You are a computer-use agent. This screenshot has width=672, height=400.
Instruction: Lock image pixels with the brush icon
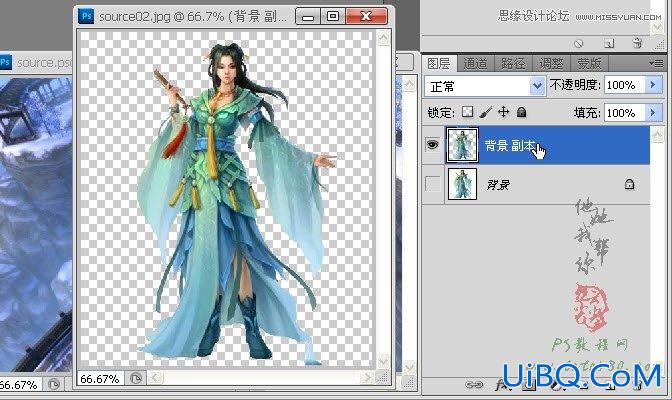pyautogui.click(x=485, y=112)
